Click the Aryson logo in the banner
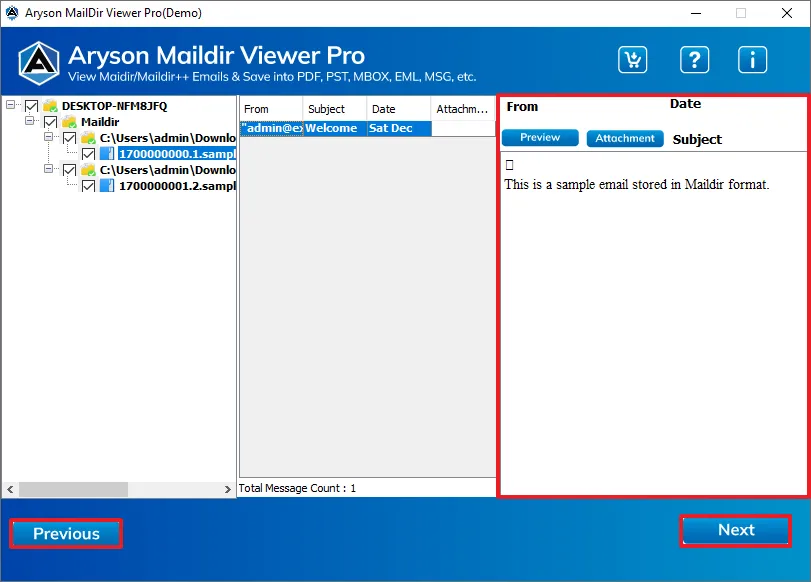811x582 pixels. pos(39,63)
